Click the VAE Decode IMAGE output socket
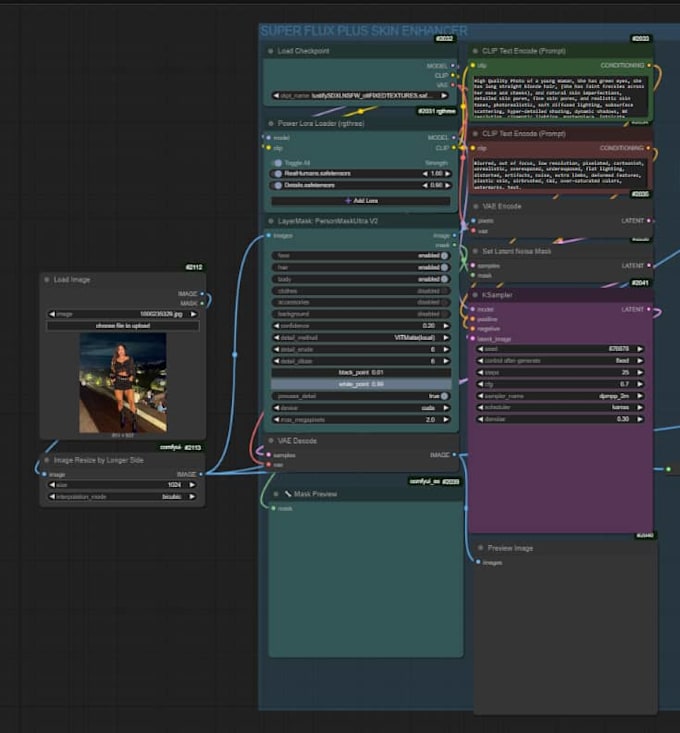 click(x=454, y=454)
